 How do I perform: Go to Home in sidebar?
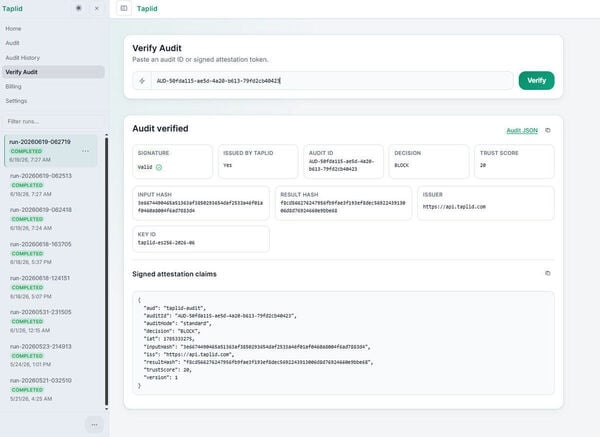pos(13,29)
